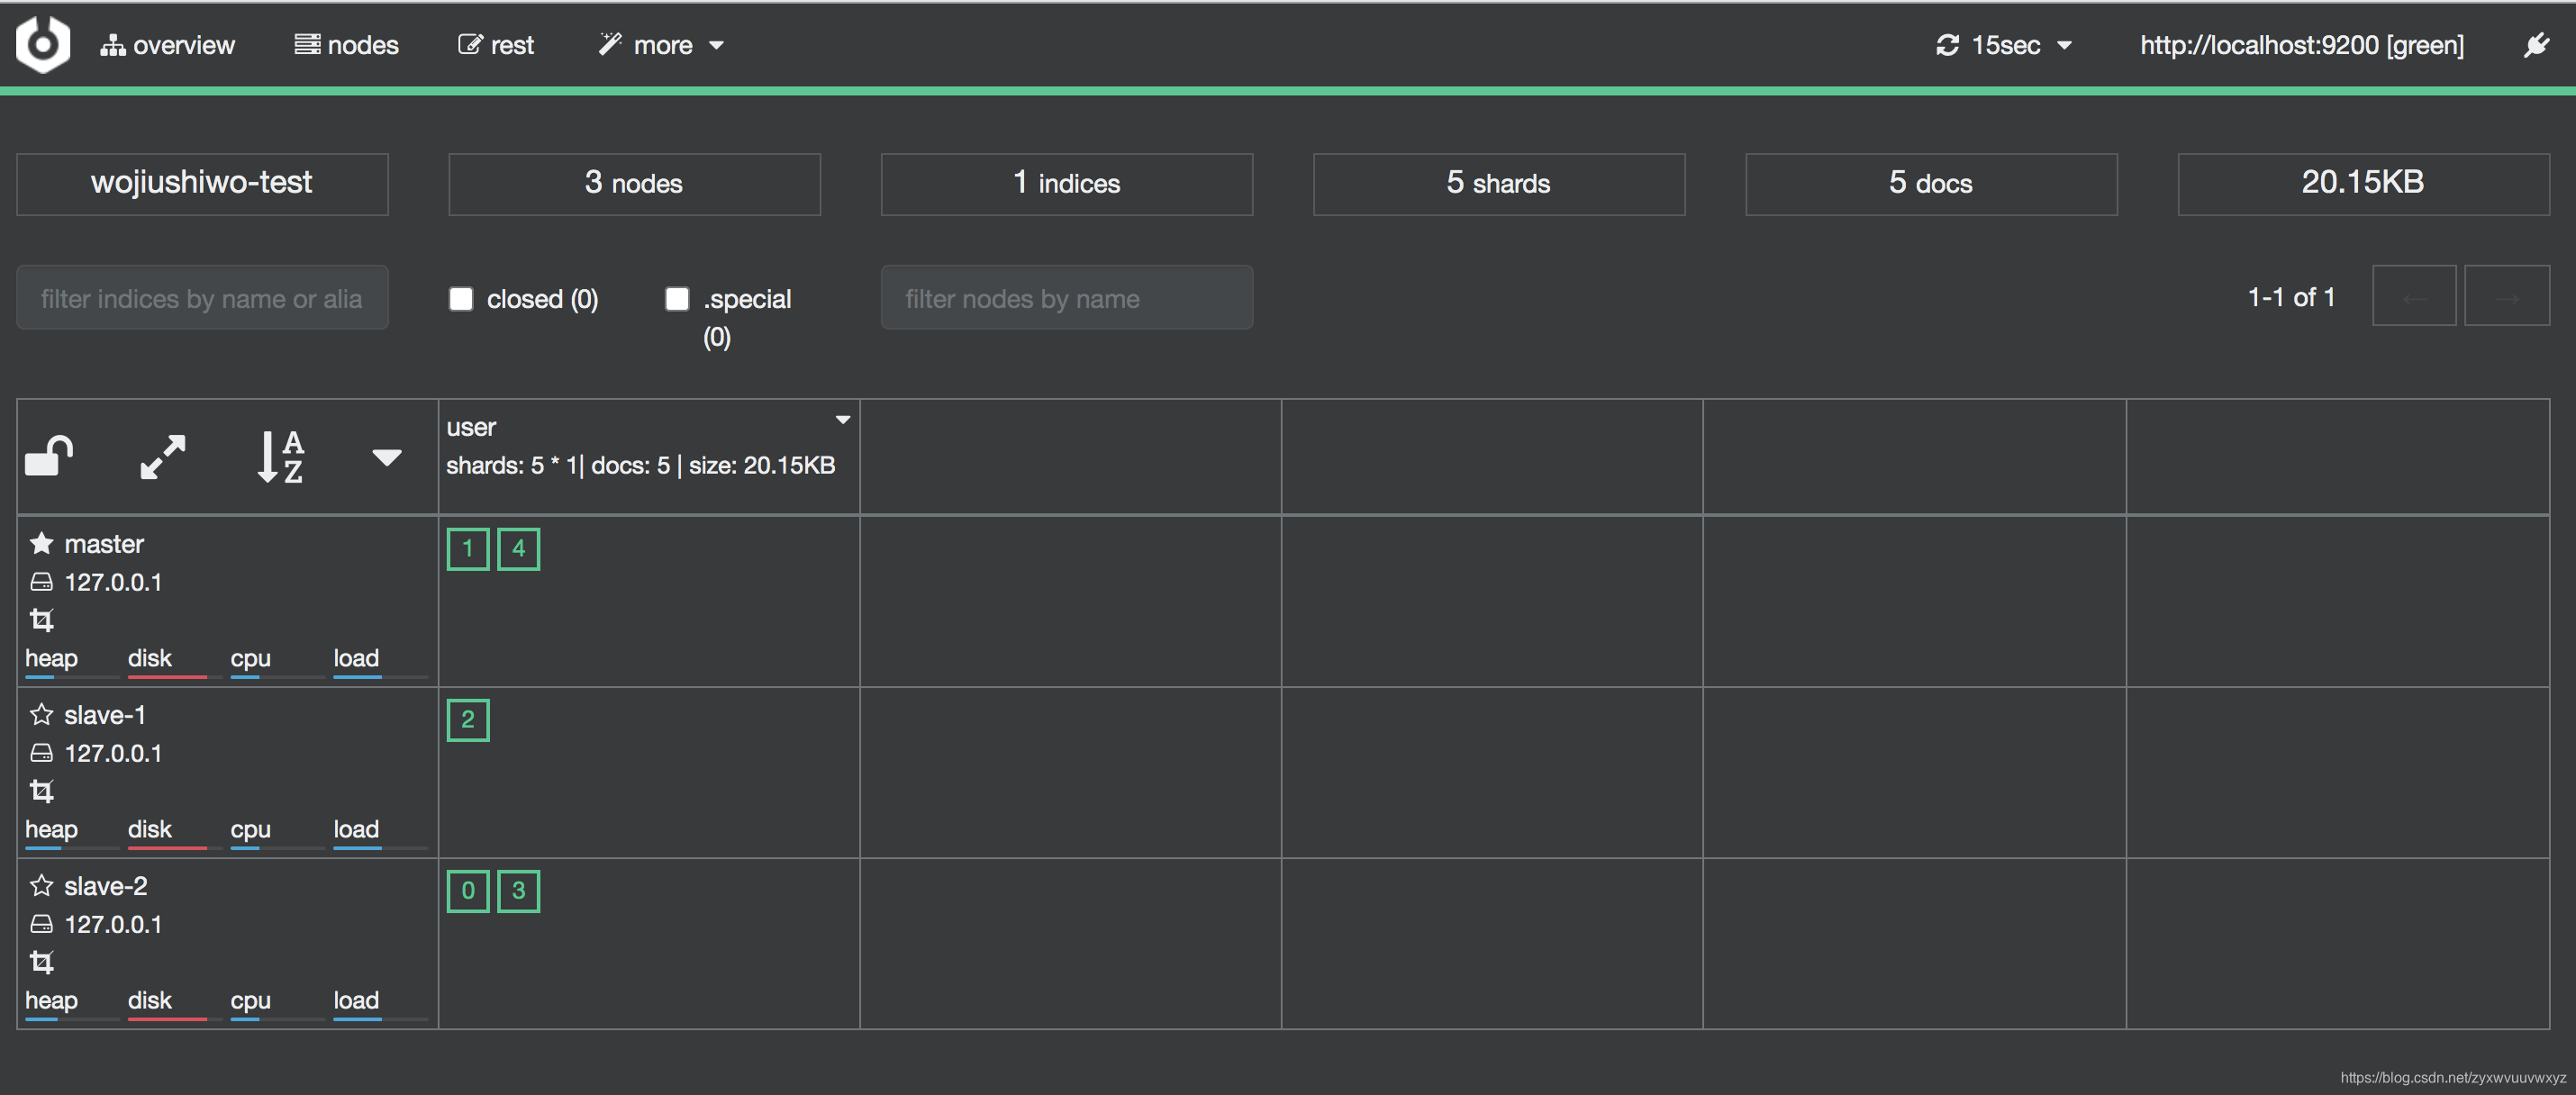
Task: Click the disk icon beside slave-1 IP
Action: pyautogui.click(x=41, y=752)
